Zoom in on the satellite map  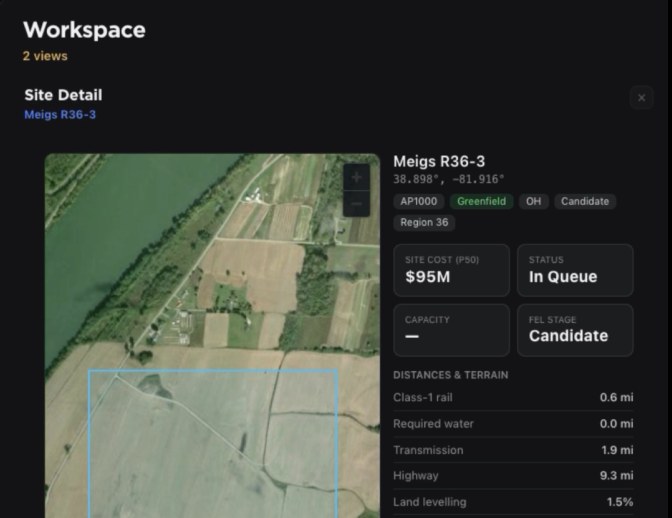coord(356,177)
